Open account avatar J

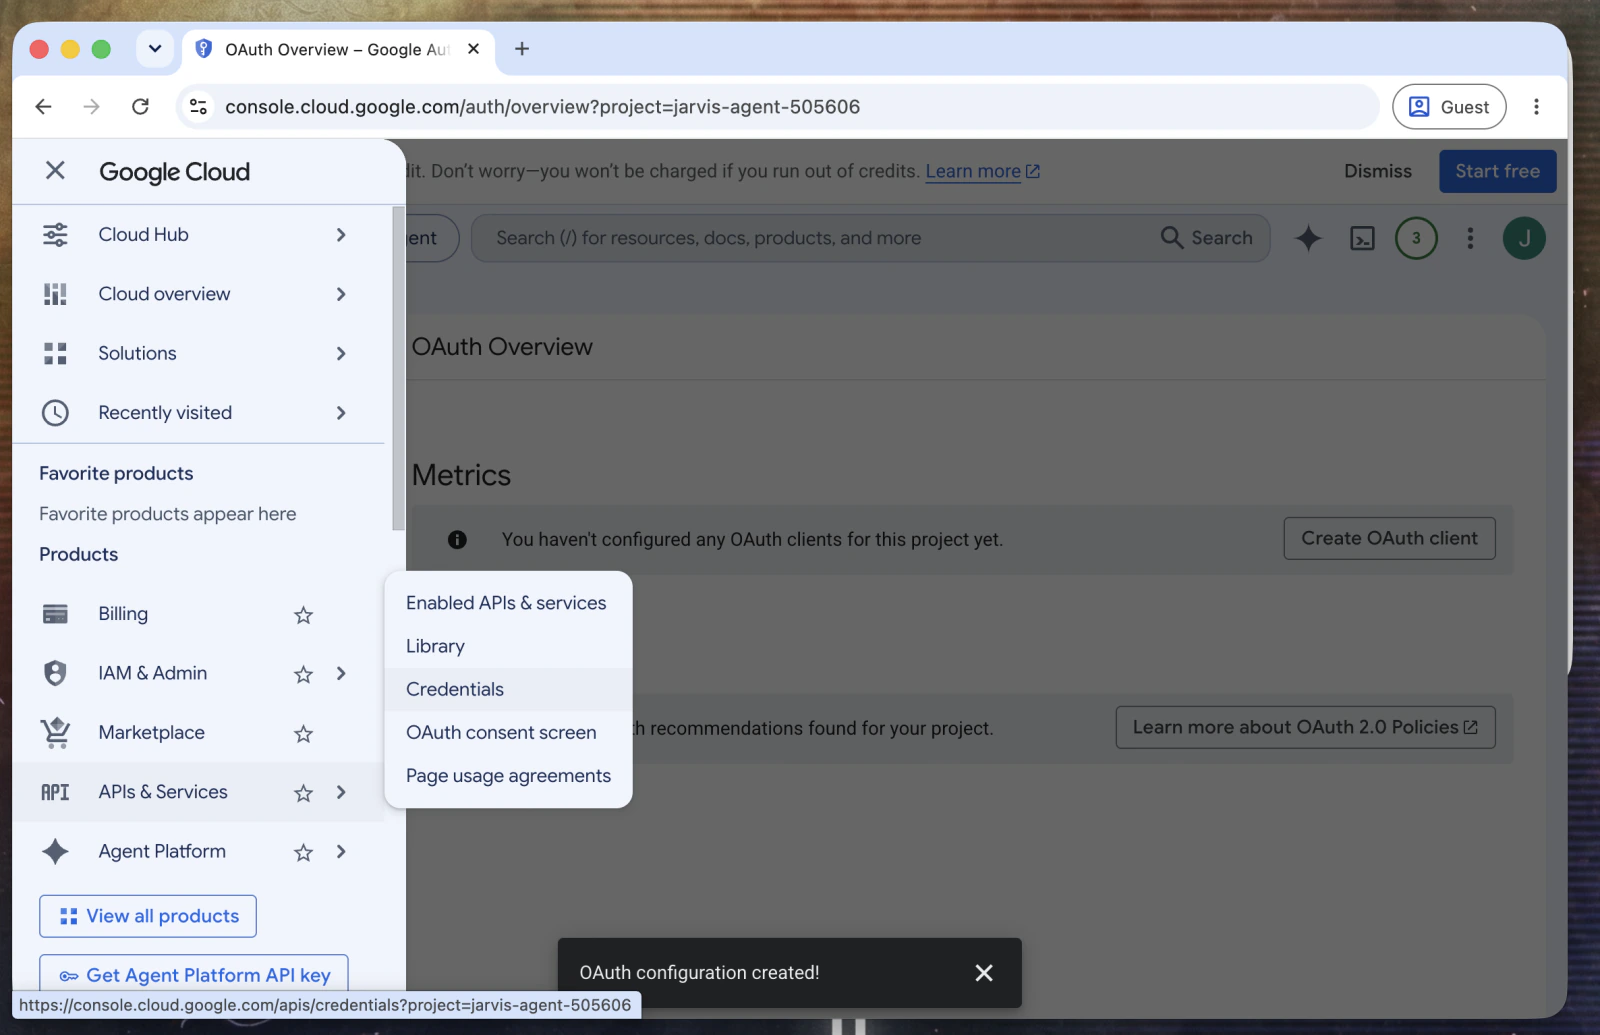click(x=1524, y=238)
